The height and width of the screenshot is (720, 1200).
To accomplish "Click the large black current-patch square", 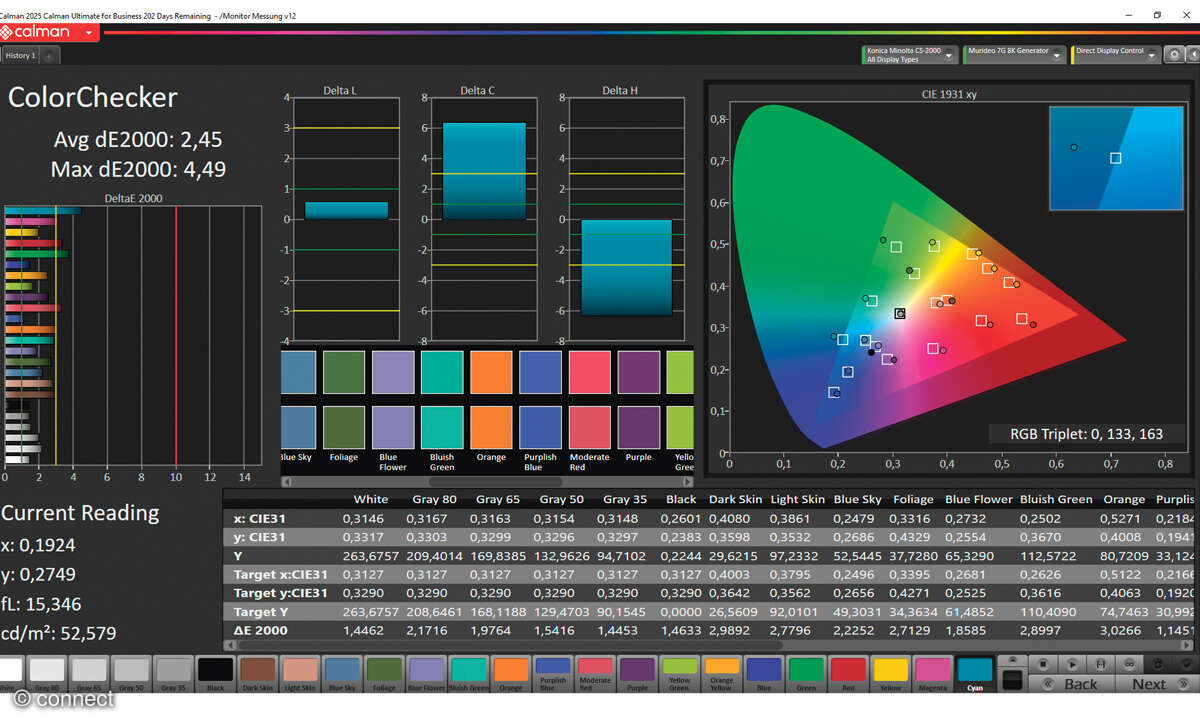I will [1012, 680].
